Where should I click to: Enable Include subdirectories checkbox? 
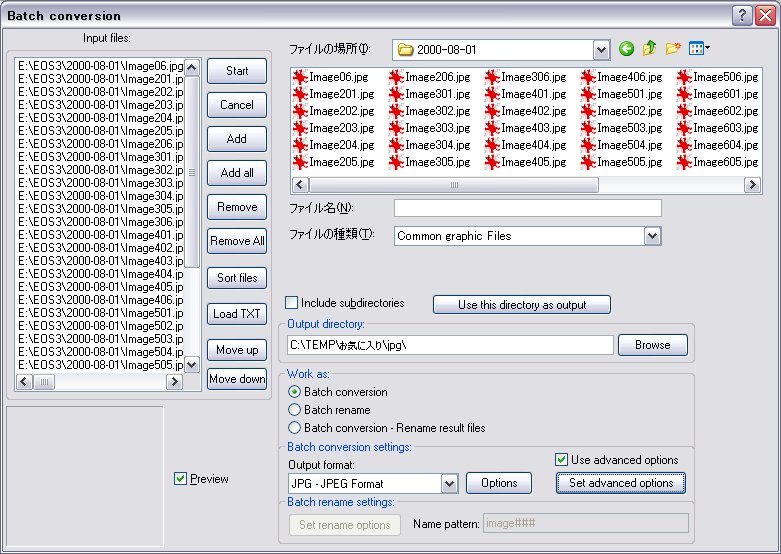[292, 303]
